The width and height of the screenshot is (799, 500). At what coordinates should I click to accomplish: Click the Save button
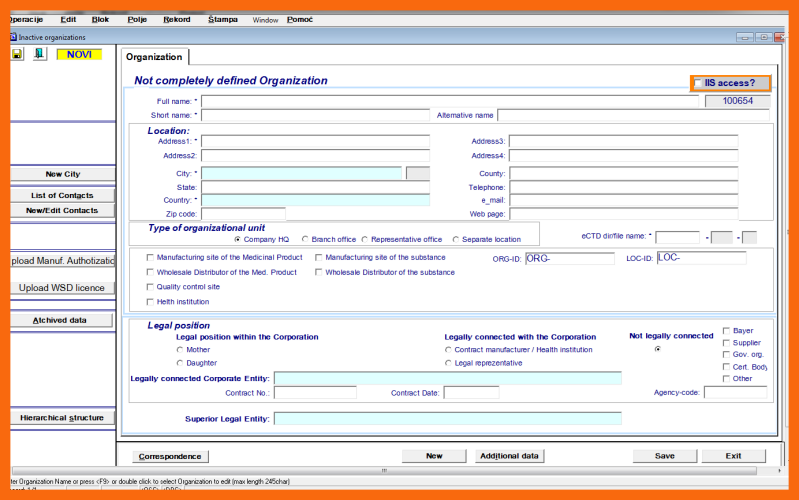[664, 456]
